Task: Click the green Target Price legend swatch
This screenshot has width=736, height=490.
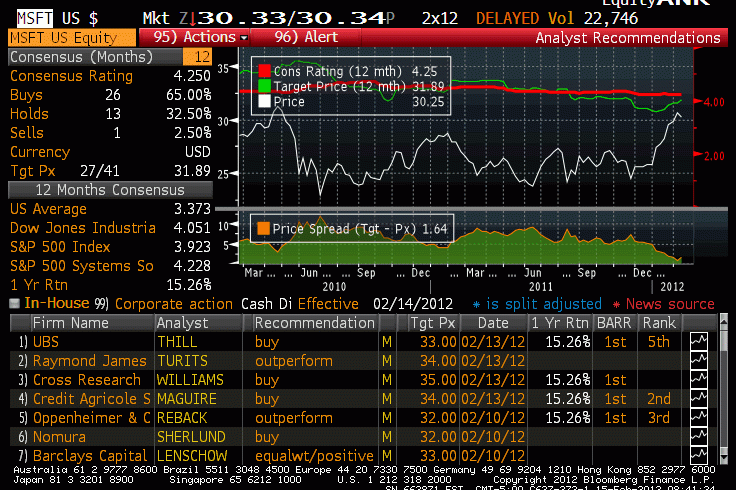Action: (265, 87)
